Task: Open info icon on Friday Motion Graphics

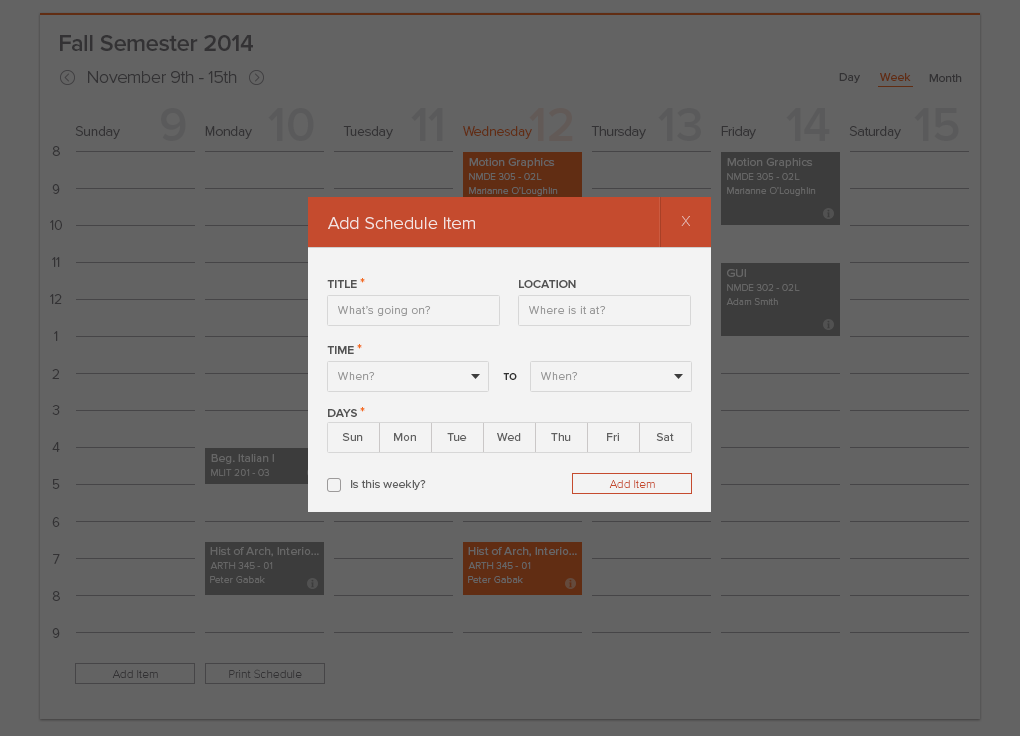Action: tap(828, 213)
